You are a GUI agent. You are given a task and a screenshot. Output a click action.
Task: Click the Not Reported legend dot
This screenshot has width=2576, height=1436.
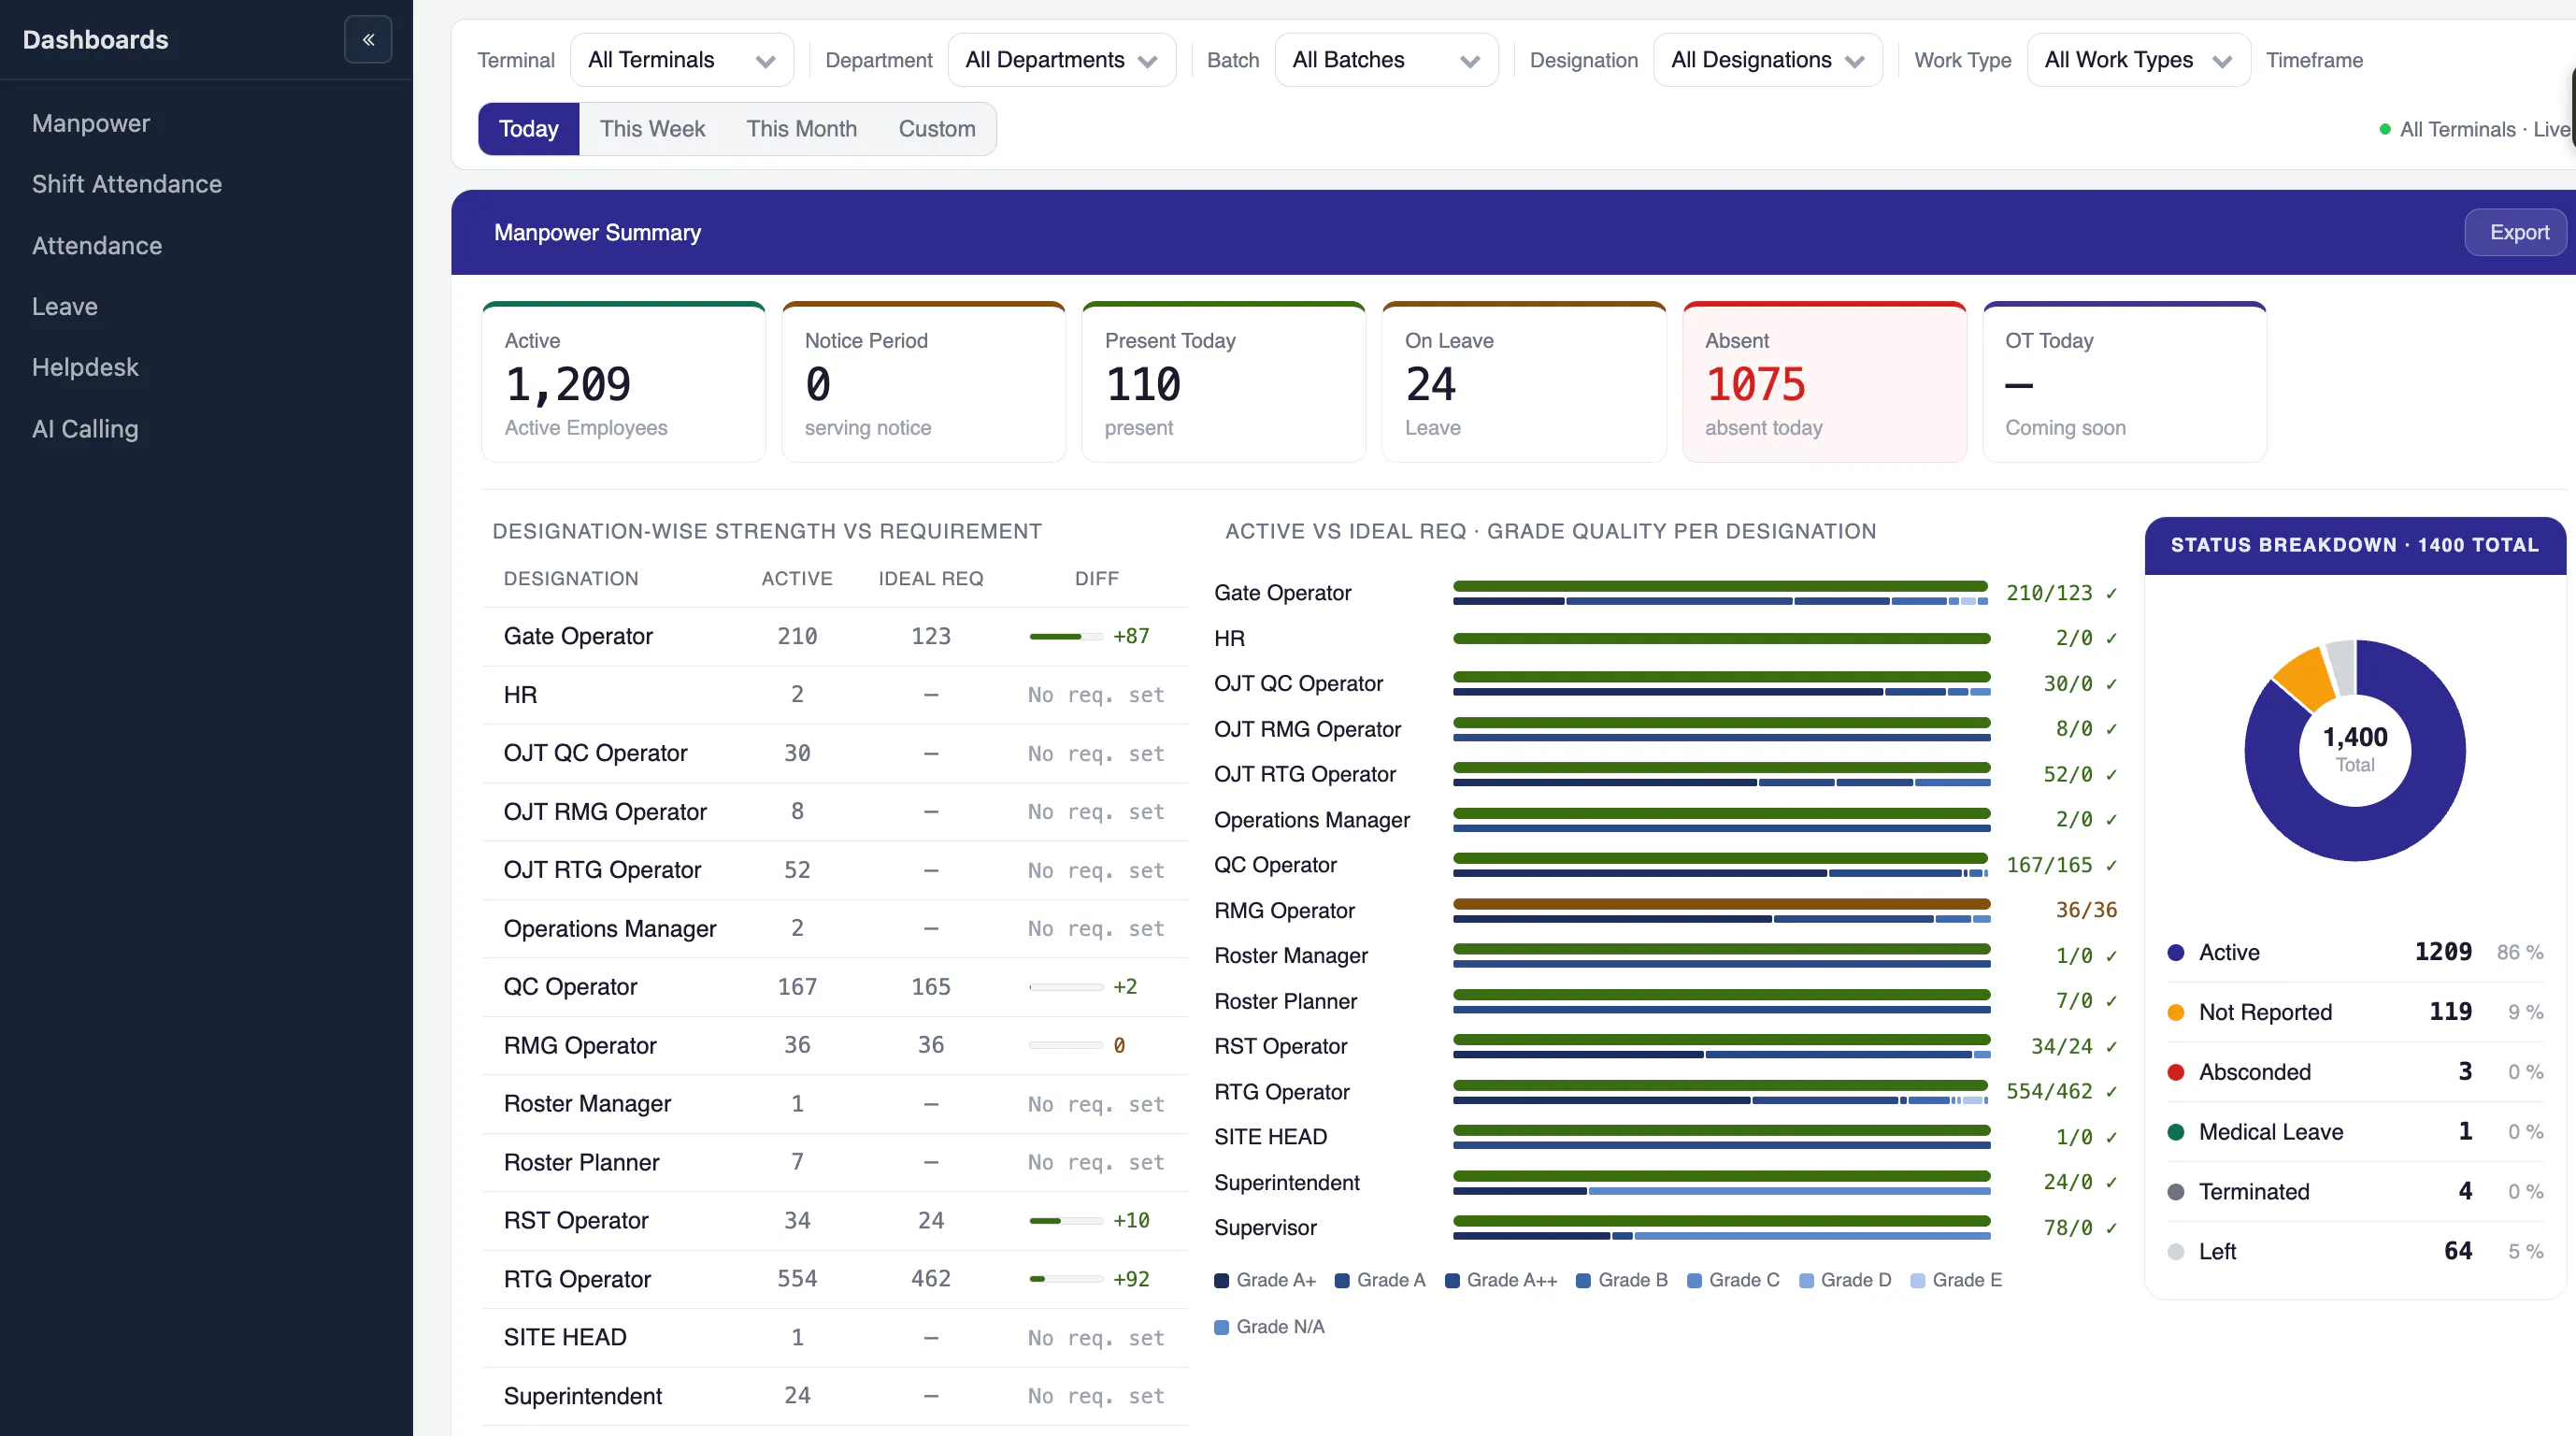point(2175,1013)
